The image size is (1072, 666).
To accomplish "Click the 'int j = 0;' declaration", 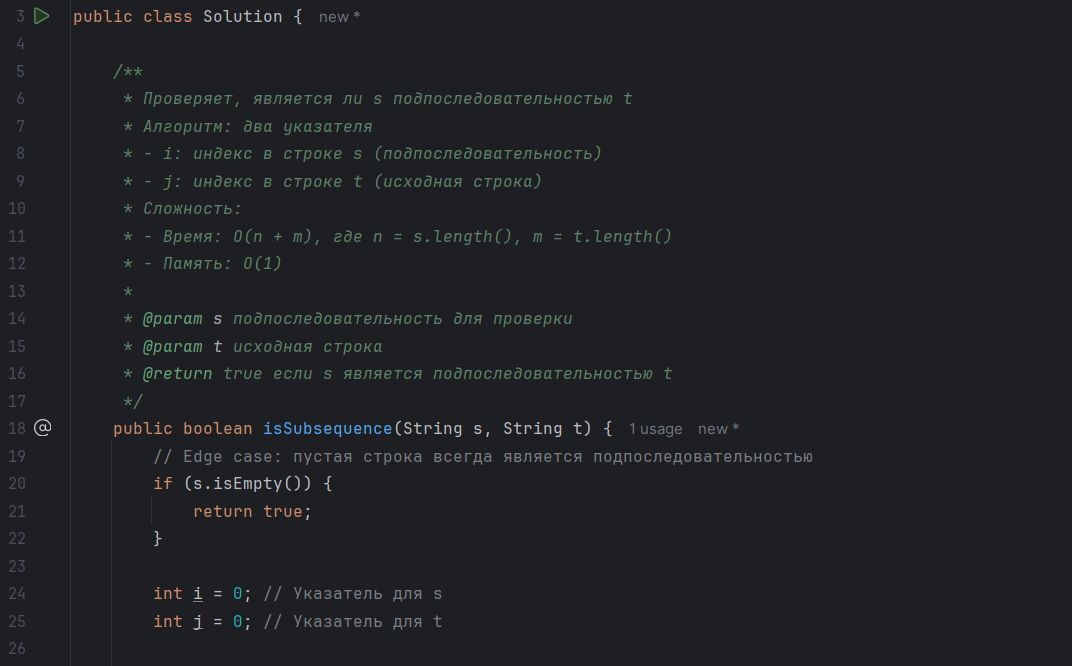I will (202, 622).
